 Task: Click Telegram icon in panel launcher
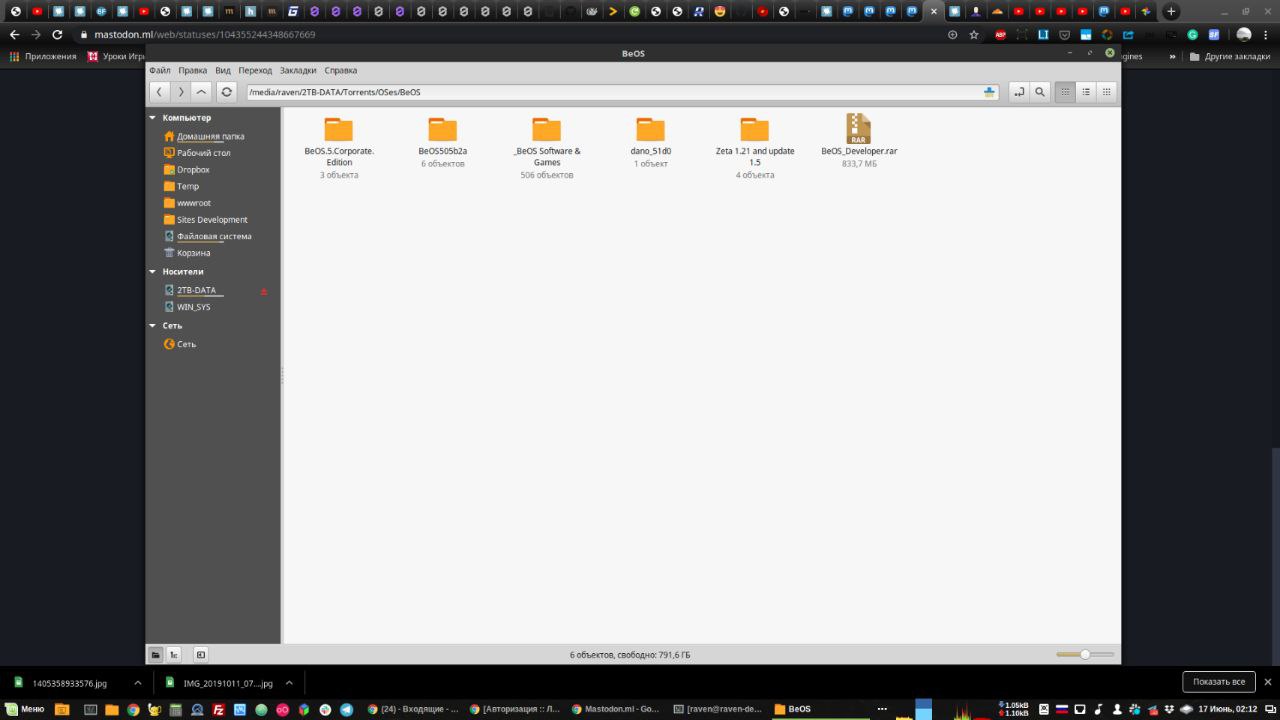(x=347, y=709)
